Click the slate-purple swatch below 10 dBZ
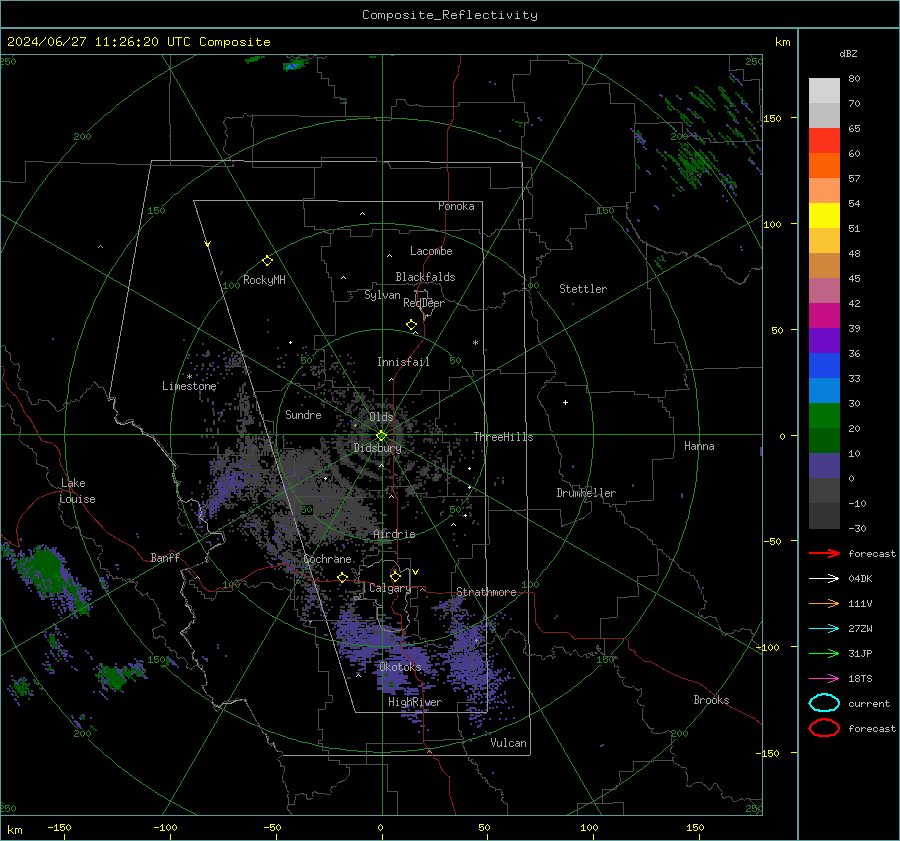The image size is (900, 841). point(824,465)
